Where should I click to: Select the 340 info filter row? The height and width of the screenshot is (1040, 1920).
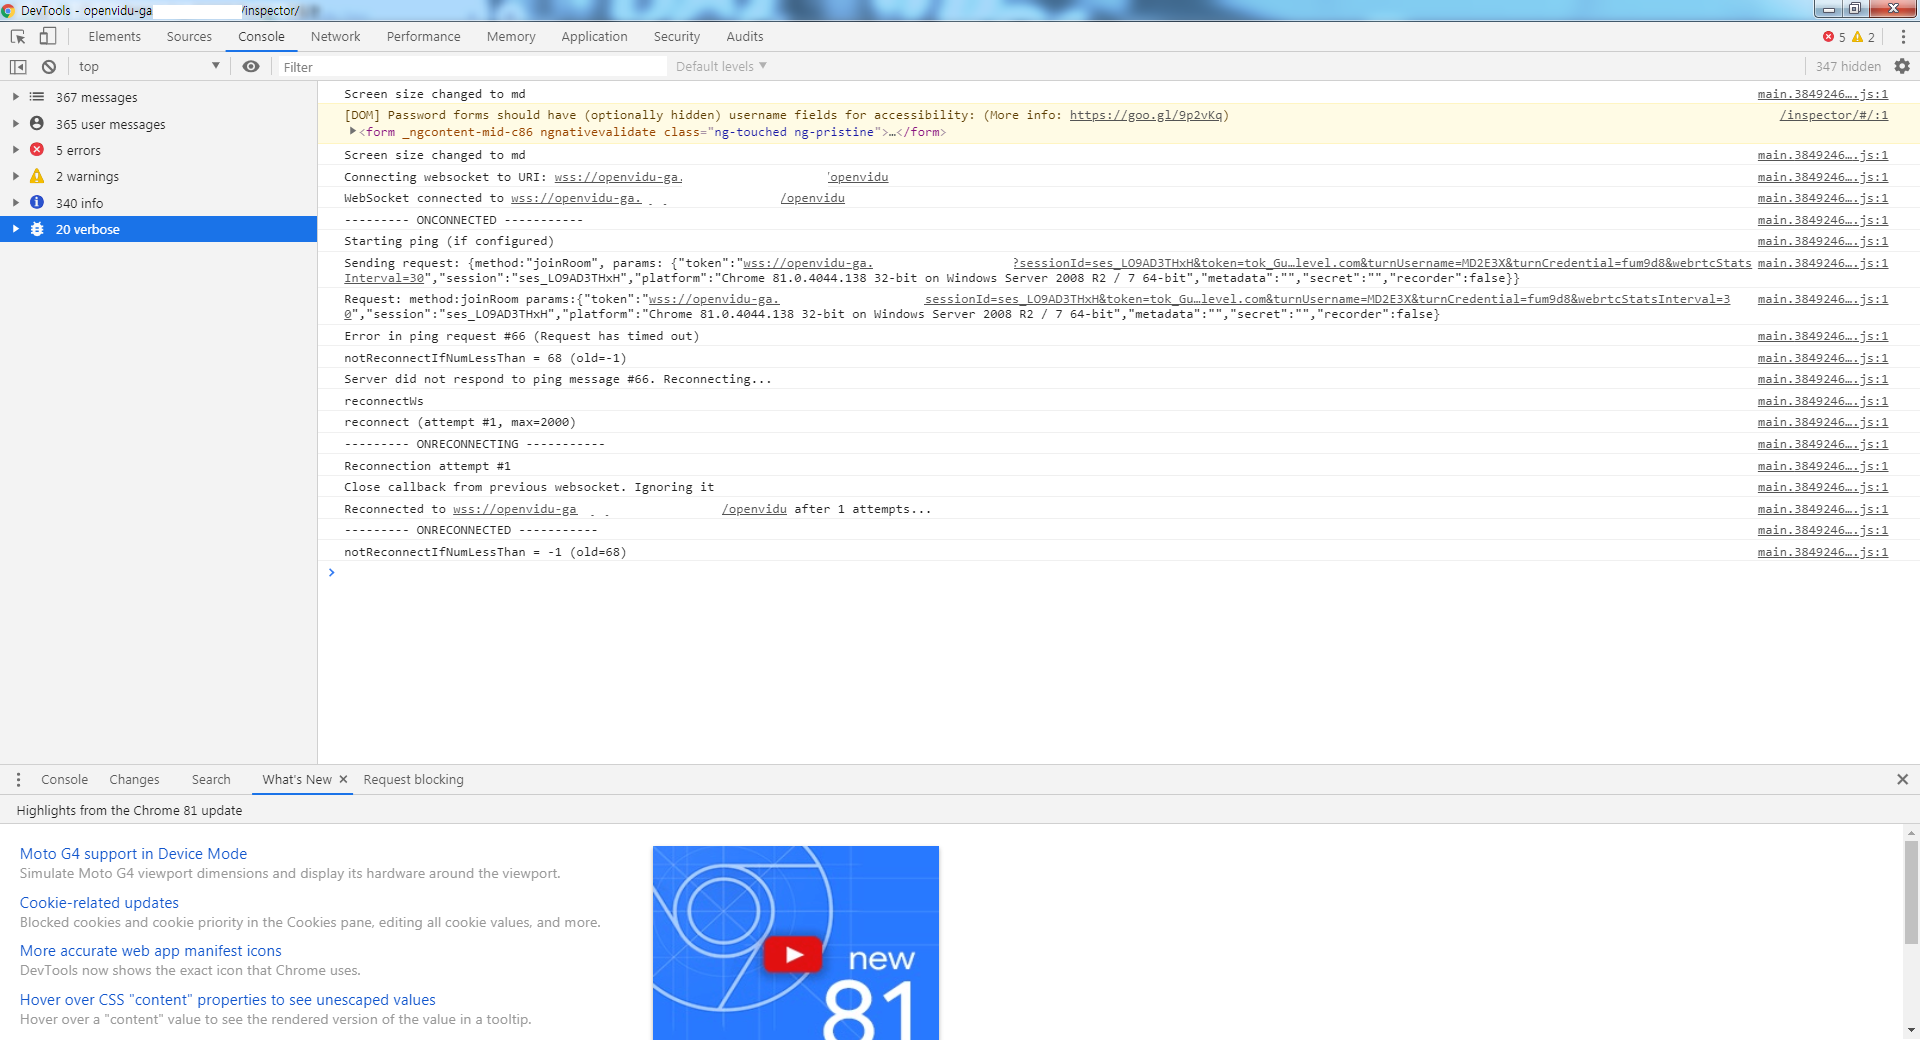point(158,203)
